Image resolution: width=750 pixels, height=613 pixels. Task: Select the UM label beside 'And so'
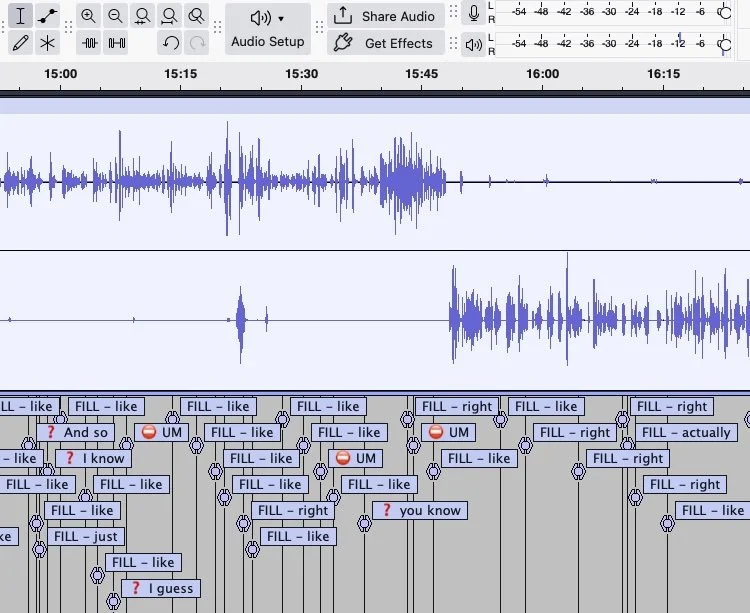coord(162,432)
